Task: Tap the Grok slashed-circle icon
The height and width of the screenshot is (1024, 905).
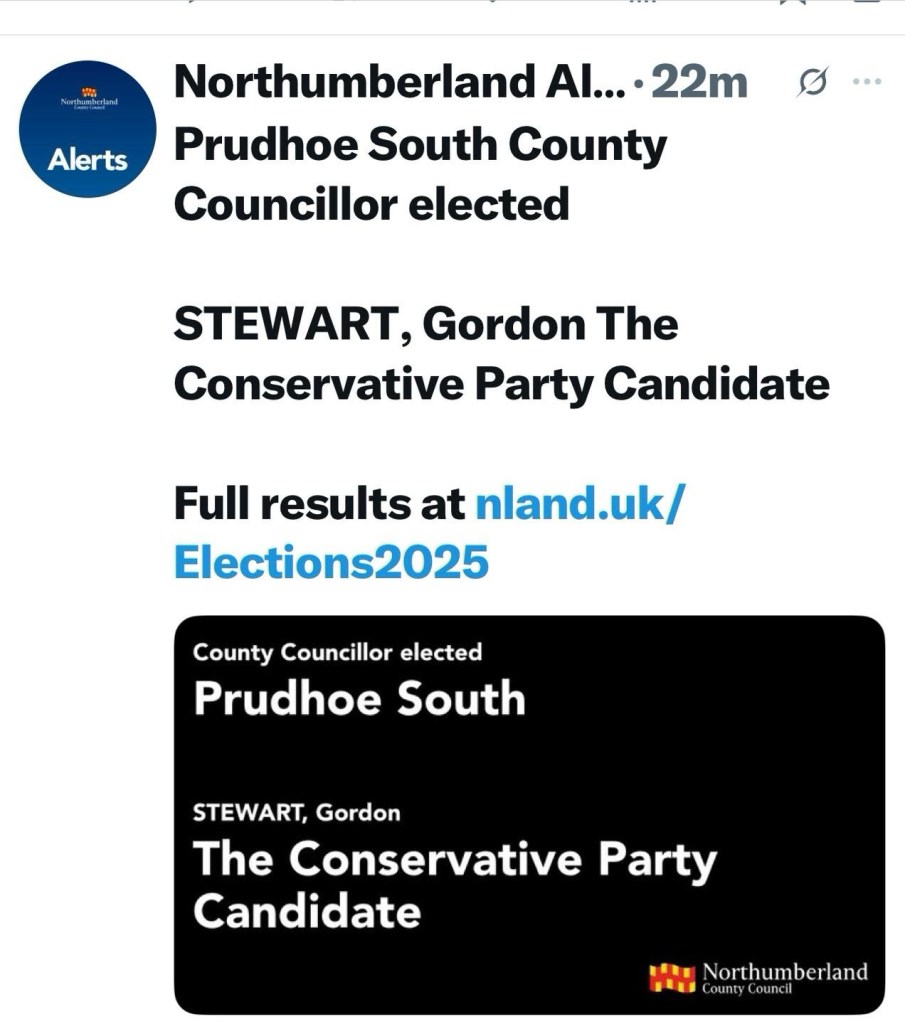Action: point(812,86)
